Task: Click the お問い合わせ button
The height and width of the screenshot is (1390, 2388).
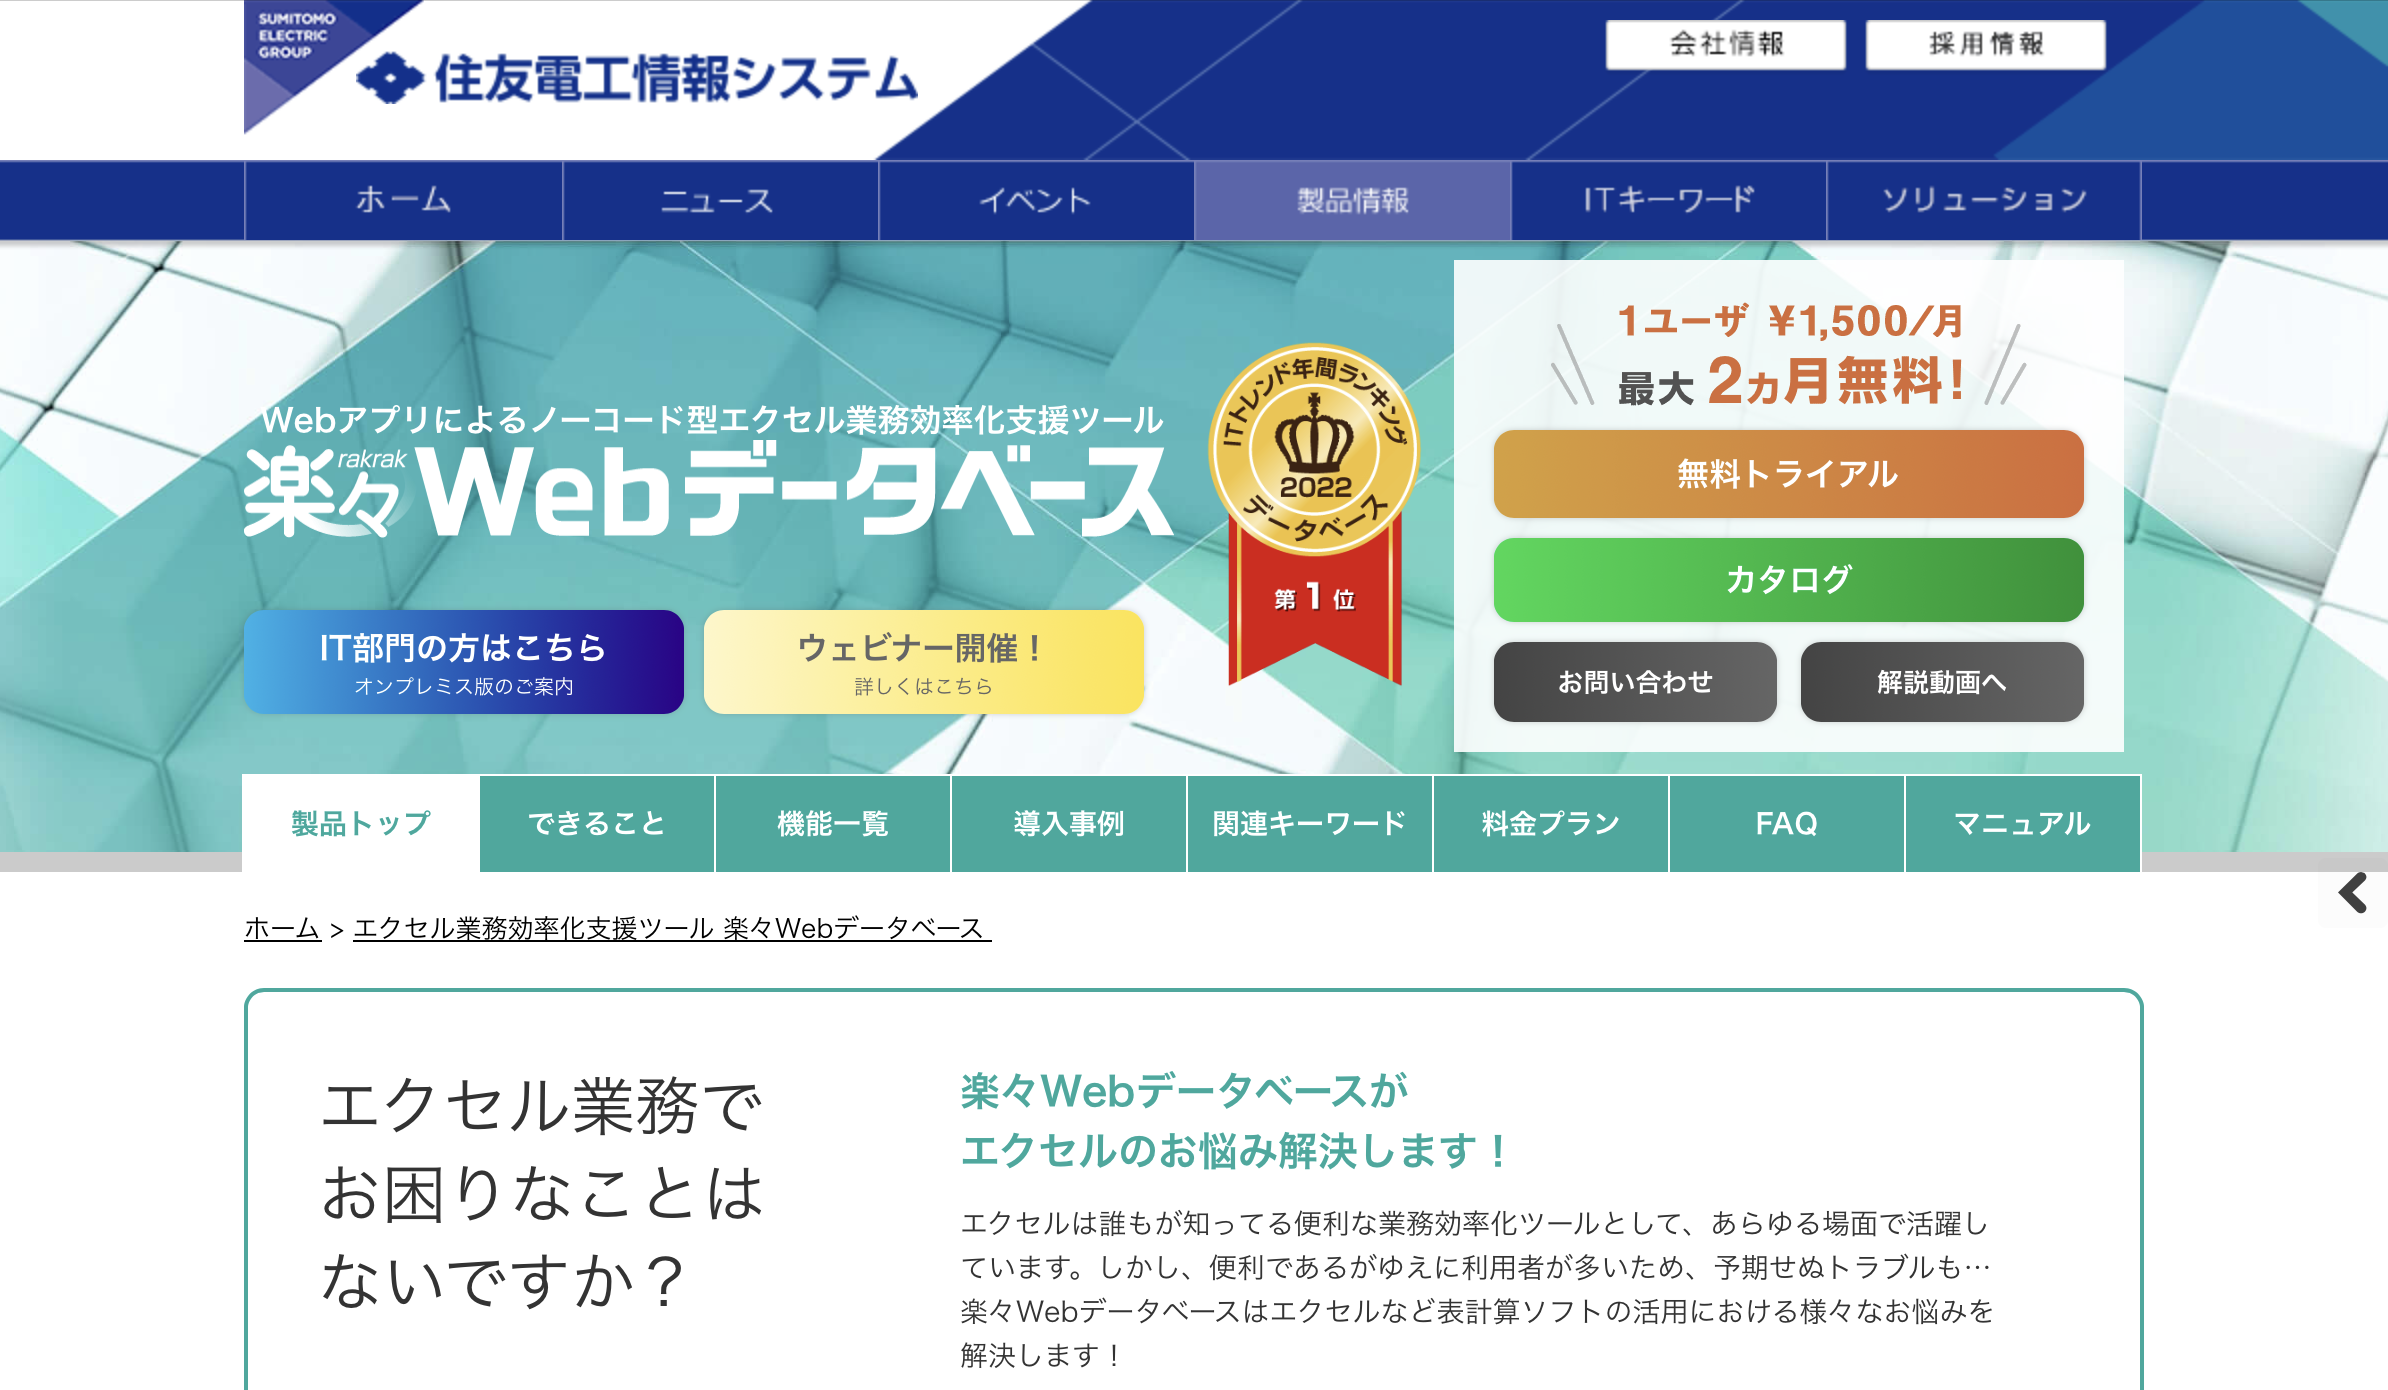Action: pyautogui.click(x=1635, y=682)
